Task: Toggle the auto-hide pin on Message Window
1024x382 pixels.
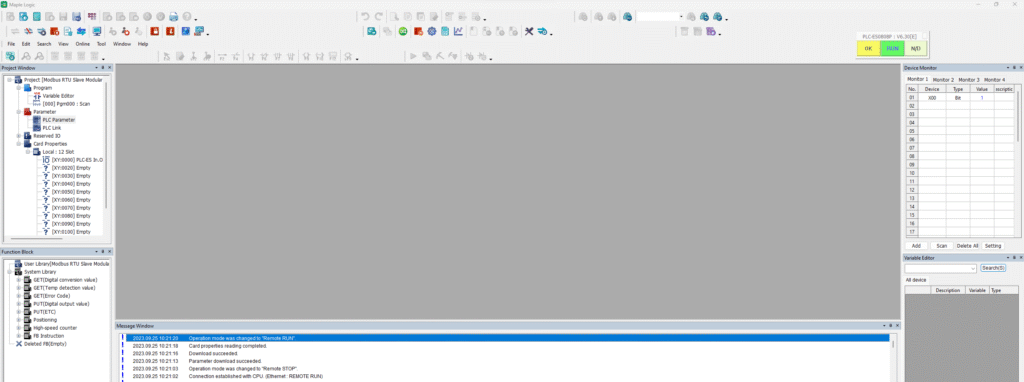Action: pyautogui.click(x=890, y=325)
